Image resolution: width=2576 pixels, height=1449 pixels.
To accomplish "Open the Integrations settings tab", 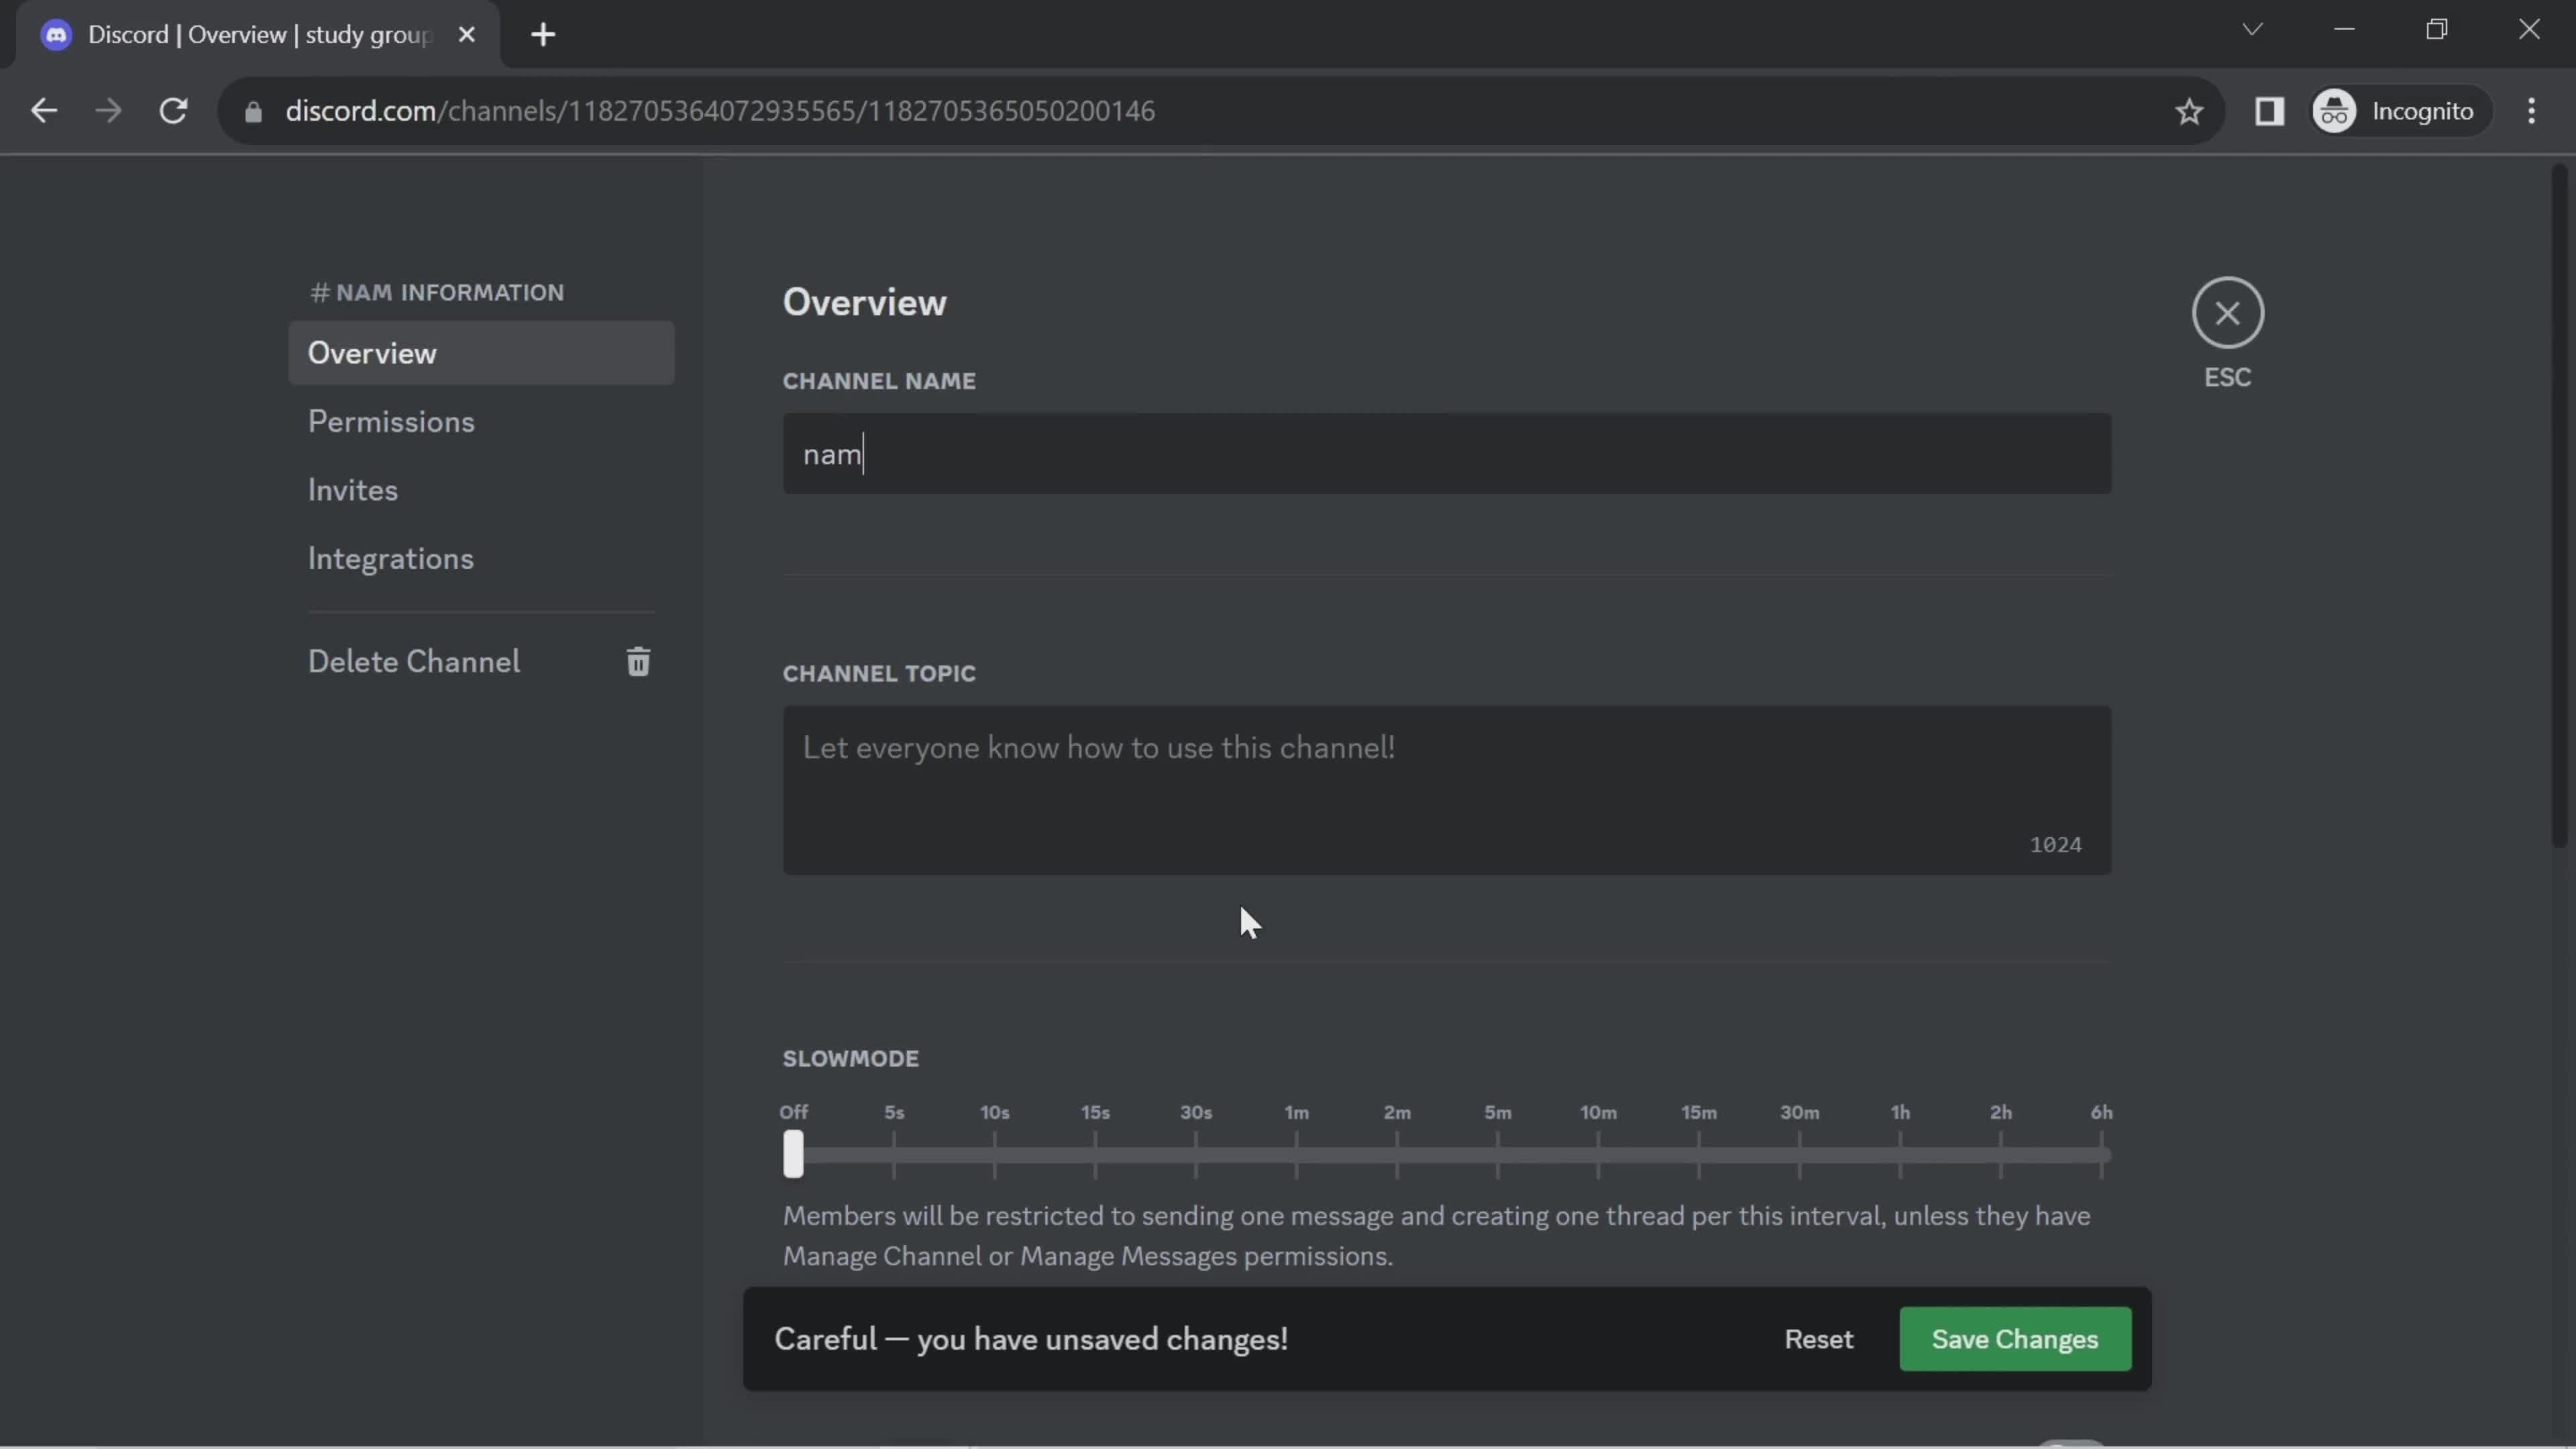I will (x=389, y=559).
